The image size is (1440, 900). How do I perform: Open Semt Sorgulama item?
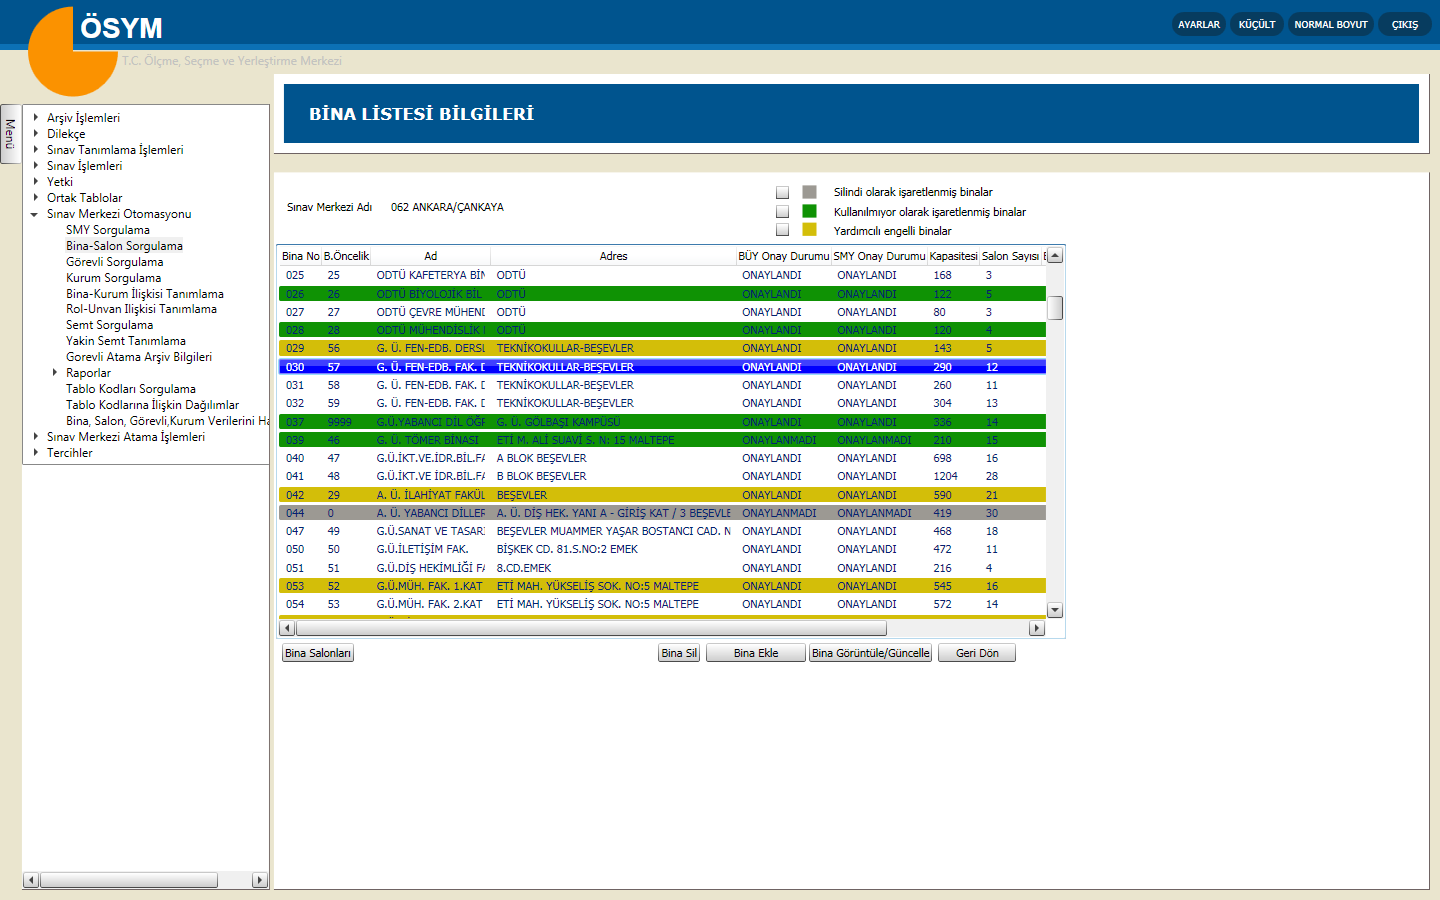pyautogui.click(x=109, y=325)
